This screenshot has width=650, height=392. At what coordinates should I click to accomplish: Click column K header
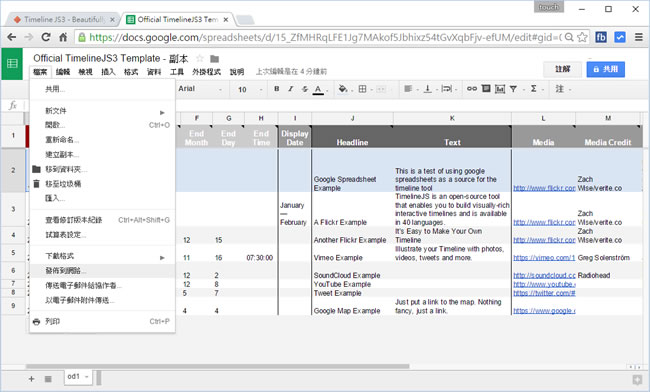click(x=452, y=119)
